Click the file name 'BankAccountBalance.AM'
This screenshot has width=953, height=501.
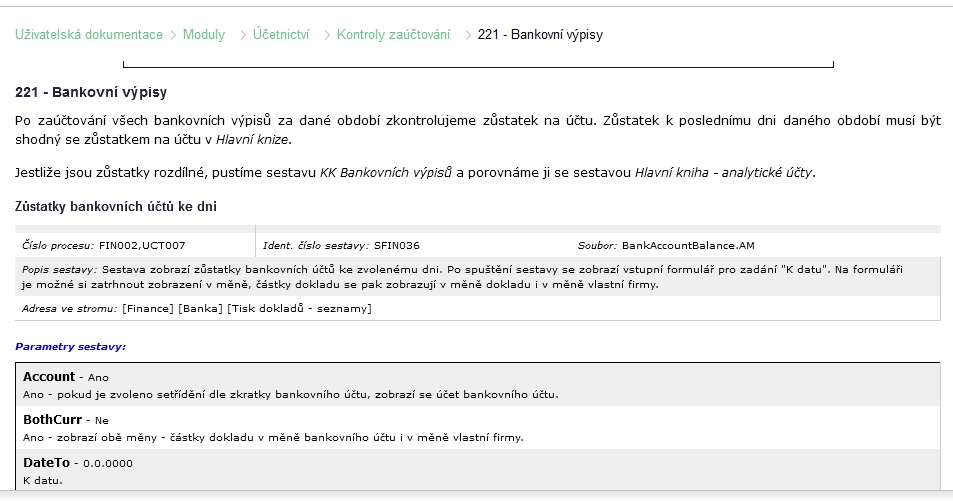click(688, 246)
